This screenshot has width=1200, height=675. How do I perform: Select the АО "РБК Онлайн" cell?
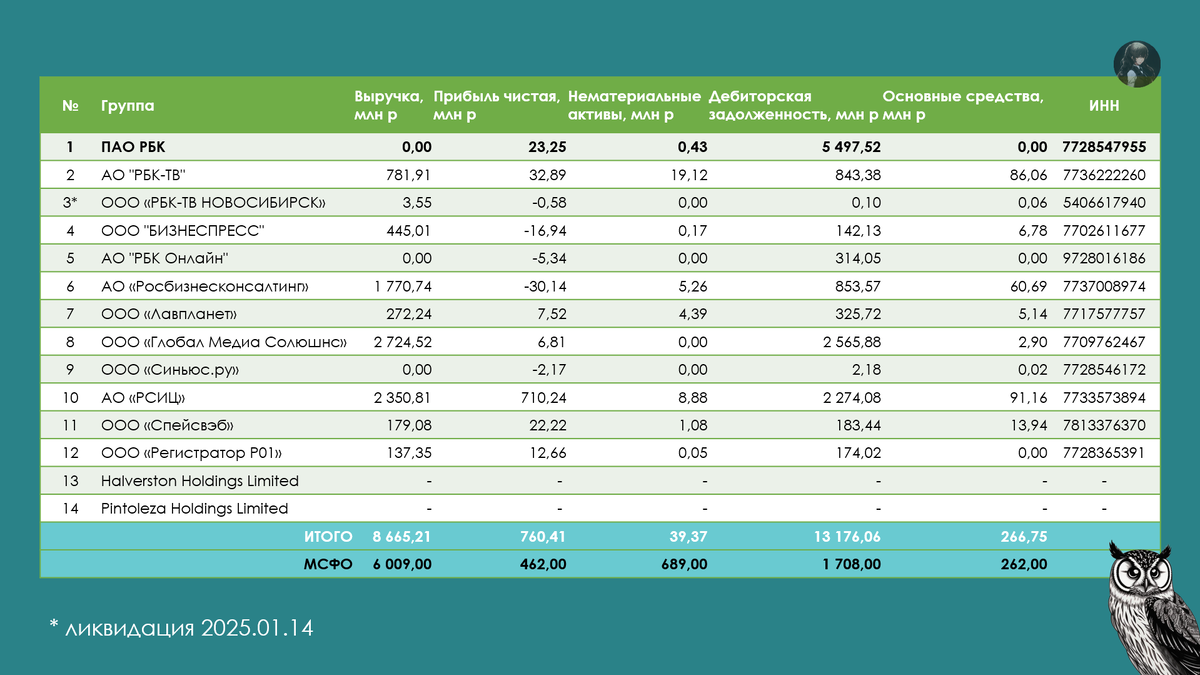click(x=164, y=259)
